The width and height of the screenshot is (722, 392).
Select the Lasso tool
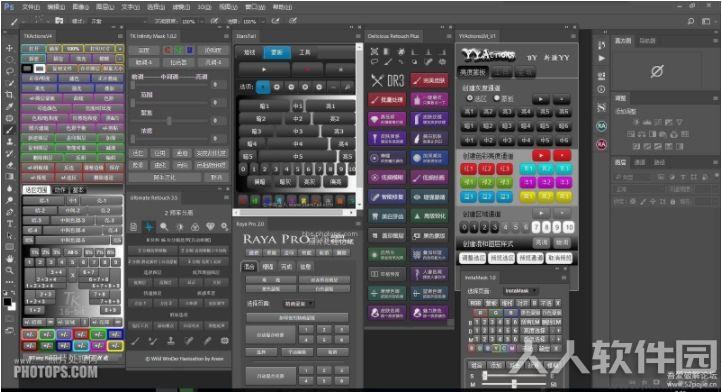click(9, 71)
